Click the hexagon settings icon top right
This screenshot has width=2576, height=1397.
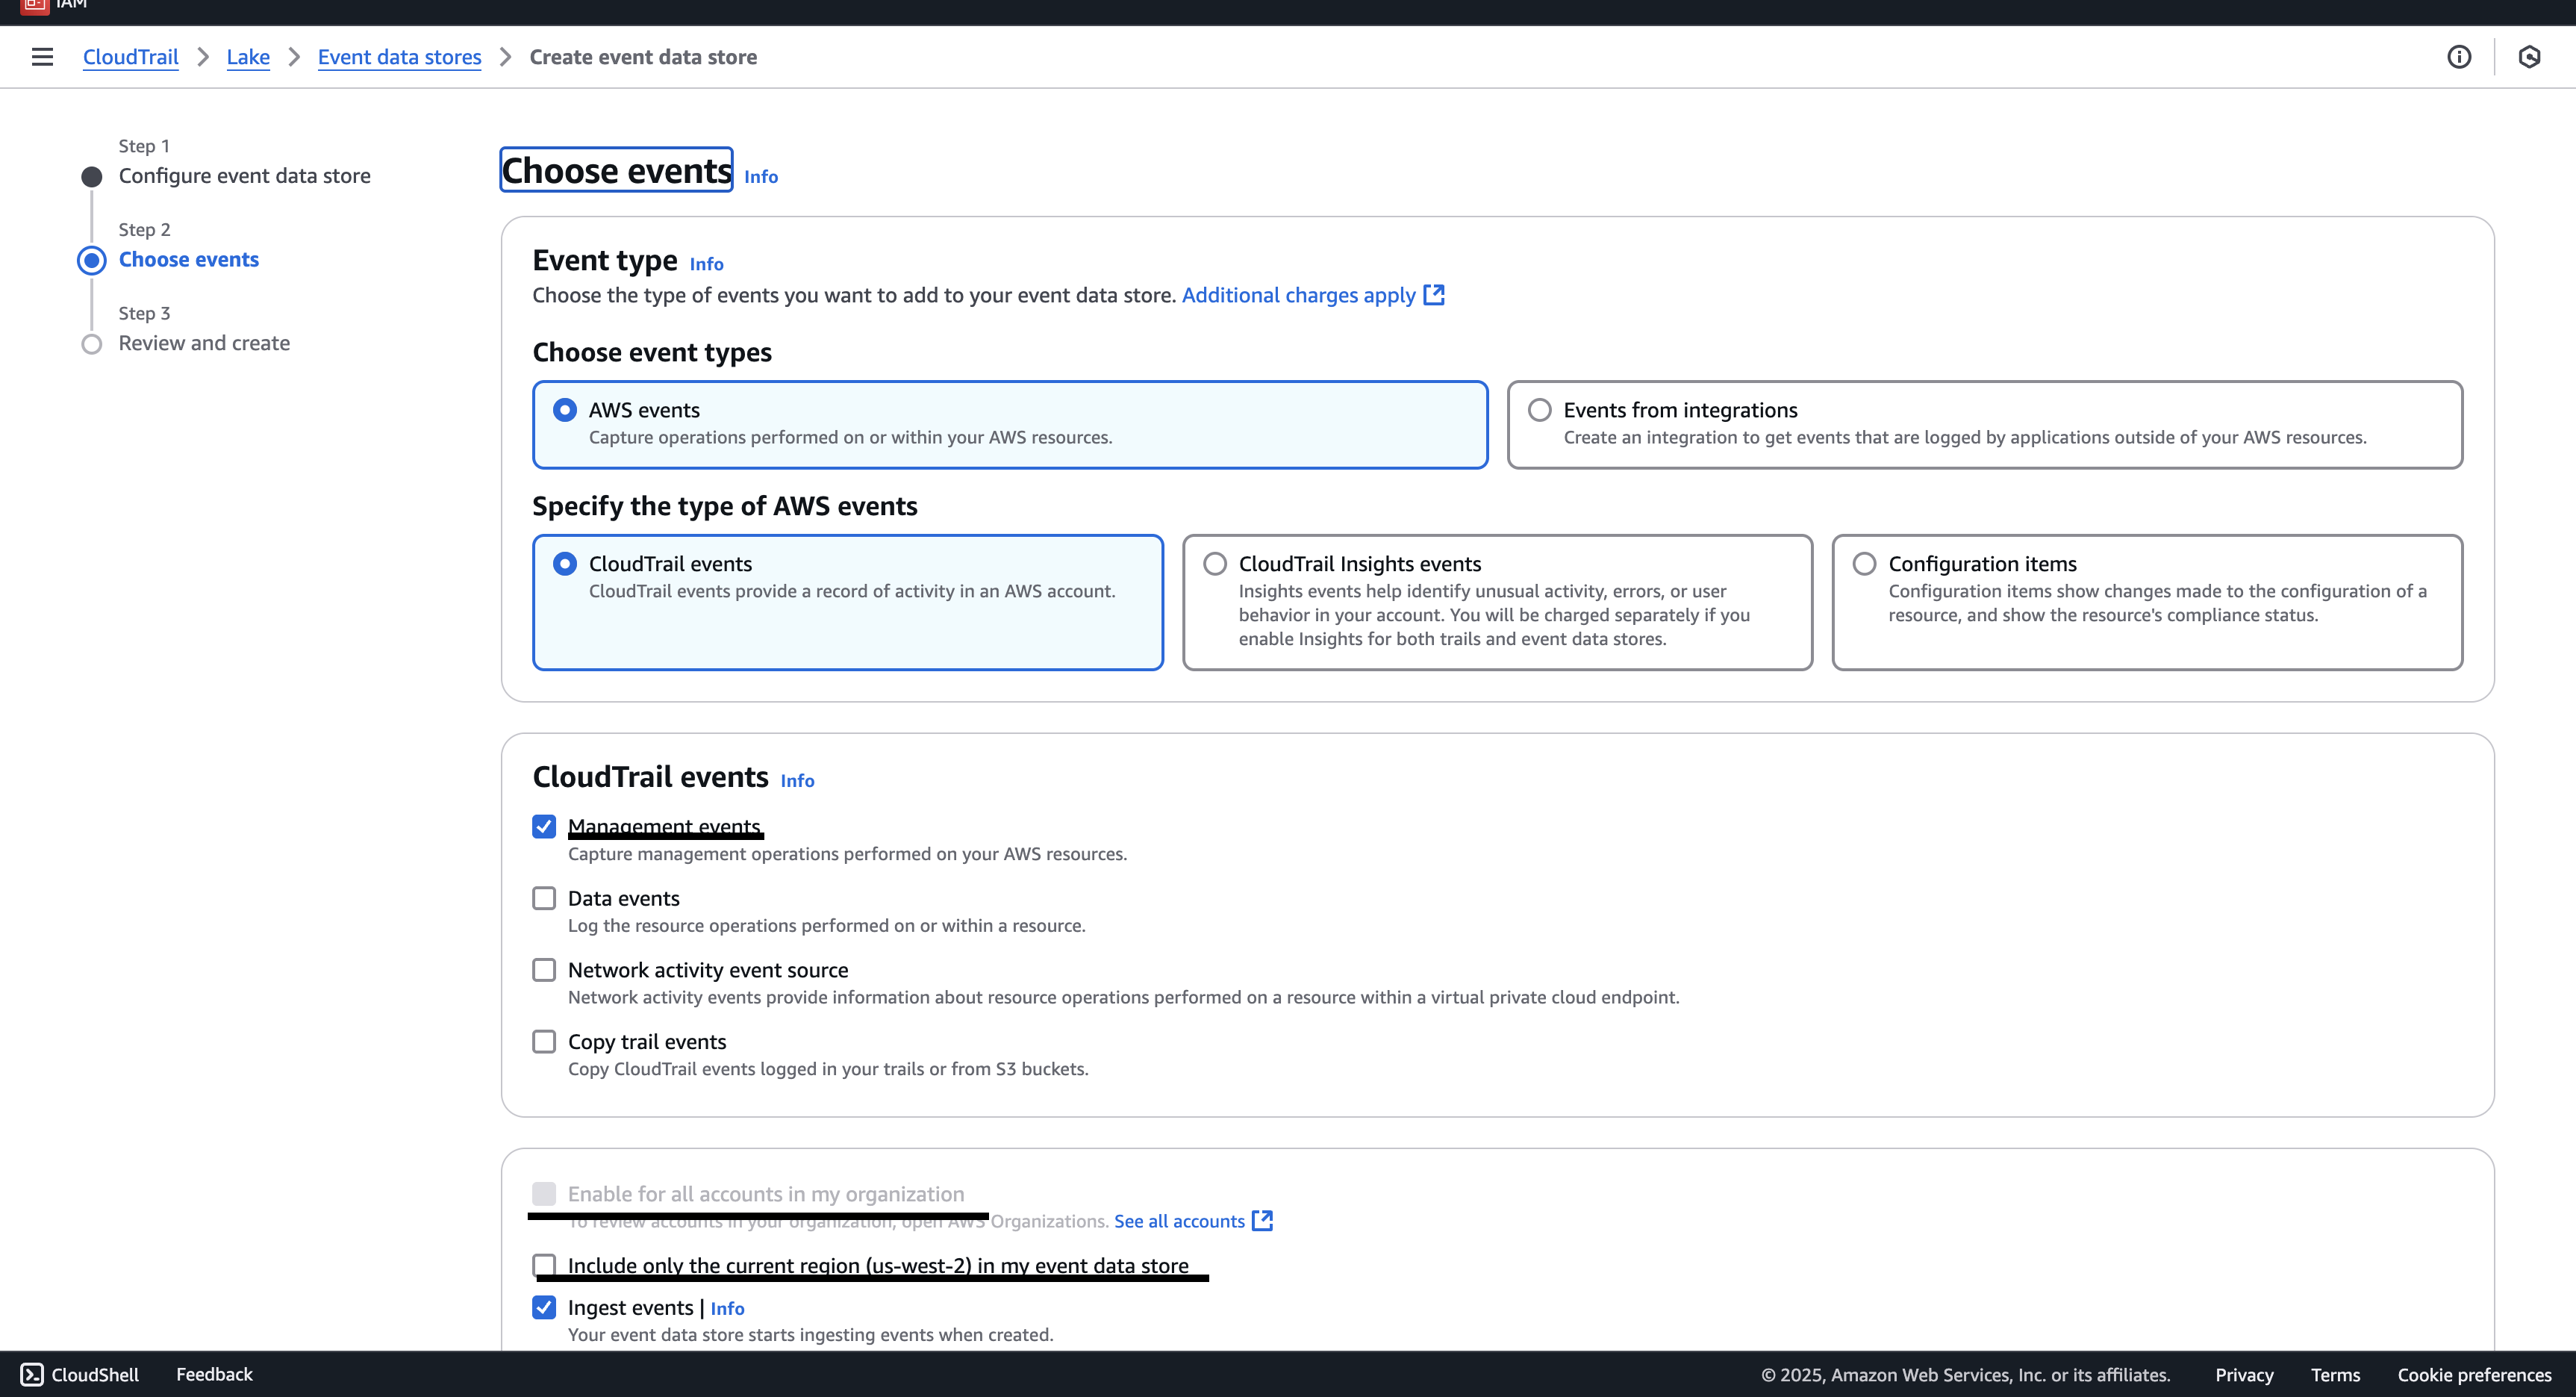click(2529, 57)
